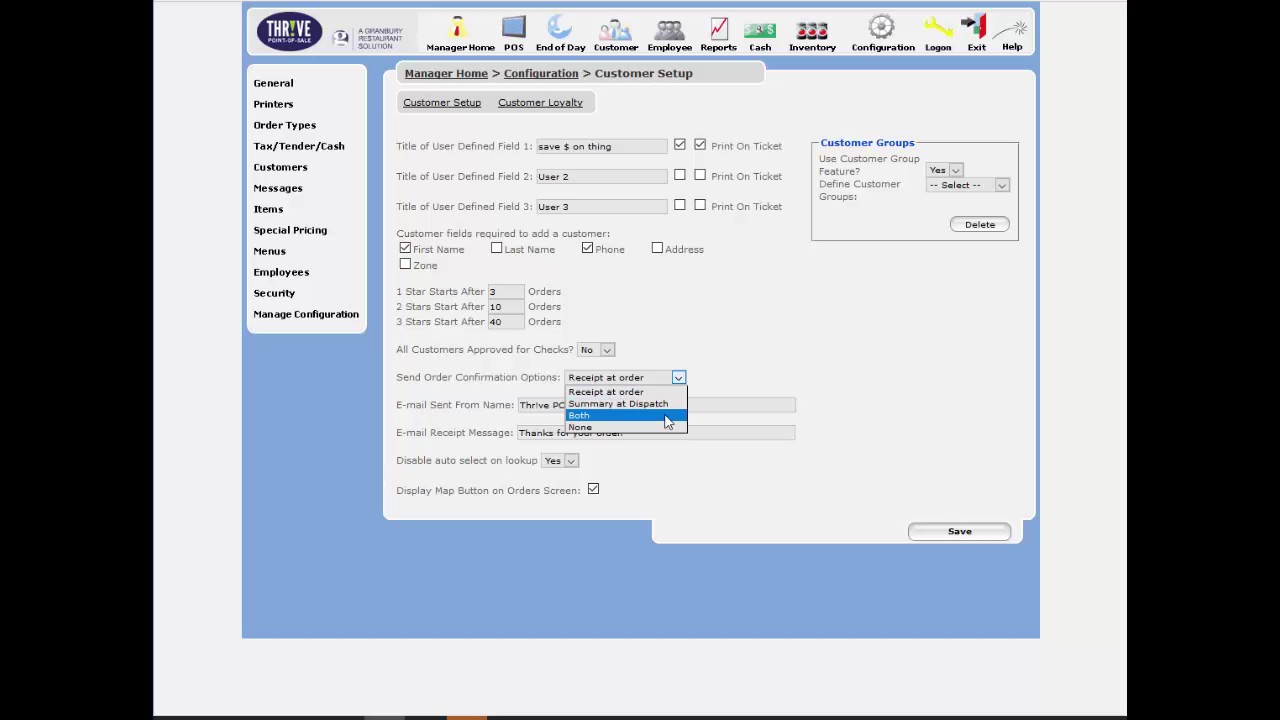Open Manager Home from the top toolbar icon

[x=460, y=33]
